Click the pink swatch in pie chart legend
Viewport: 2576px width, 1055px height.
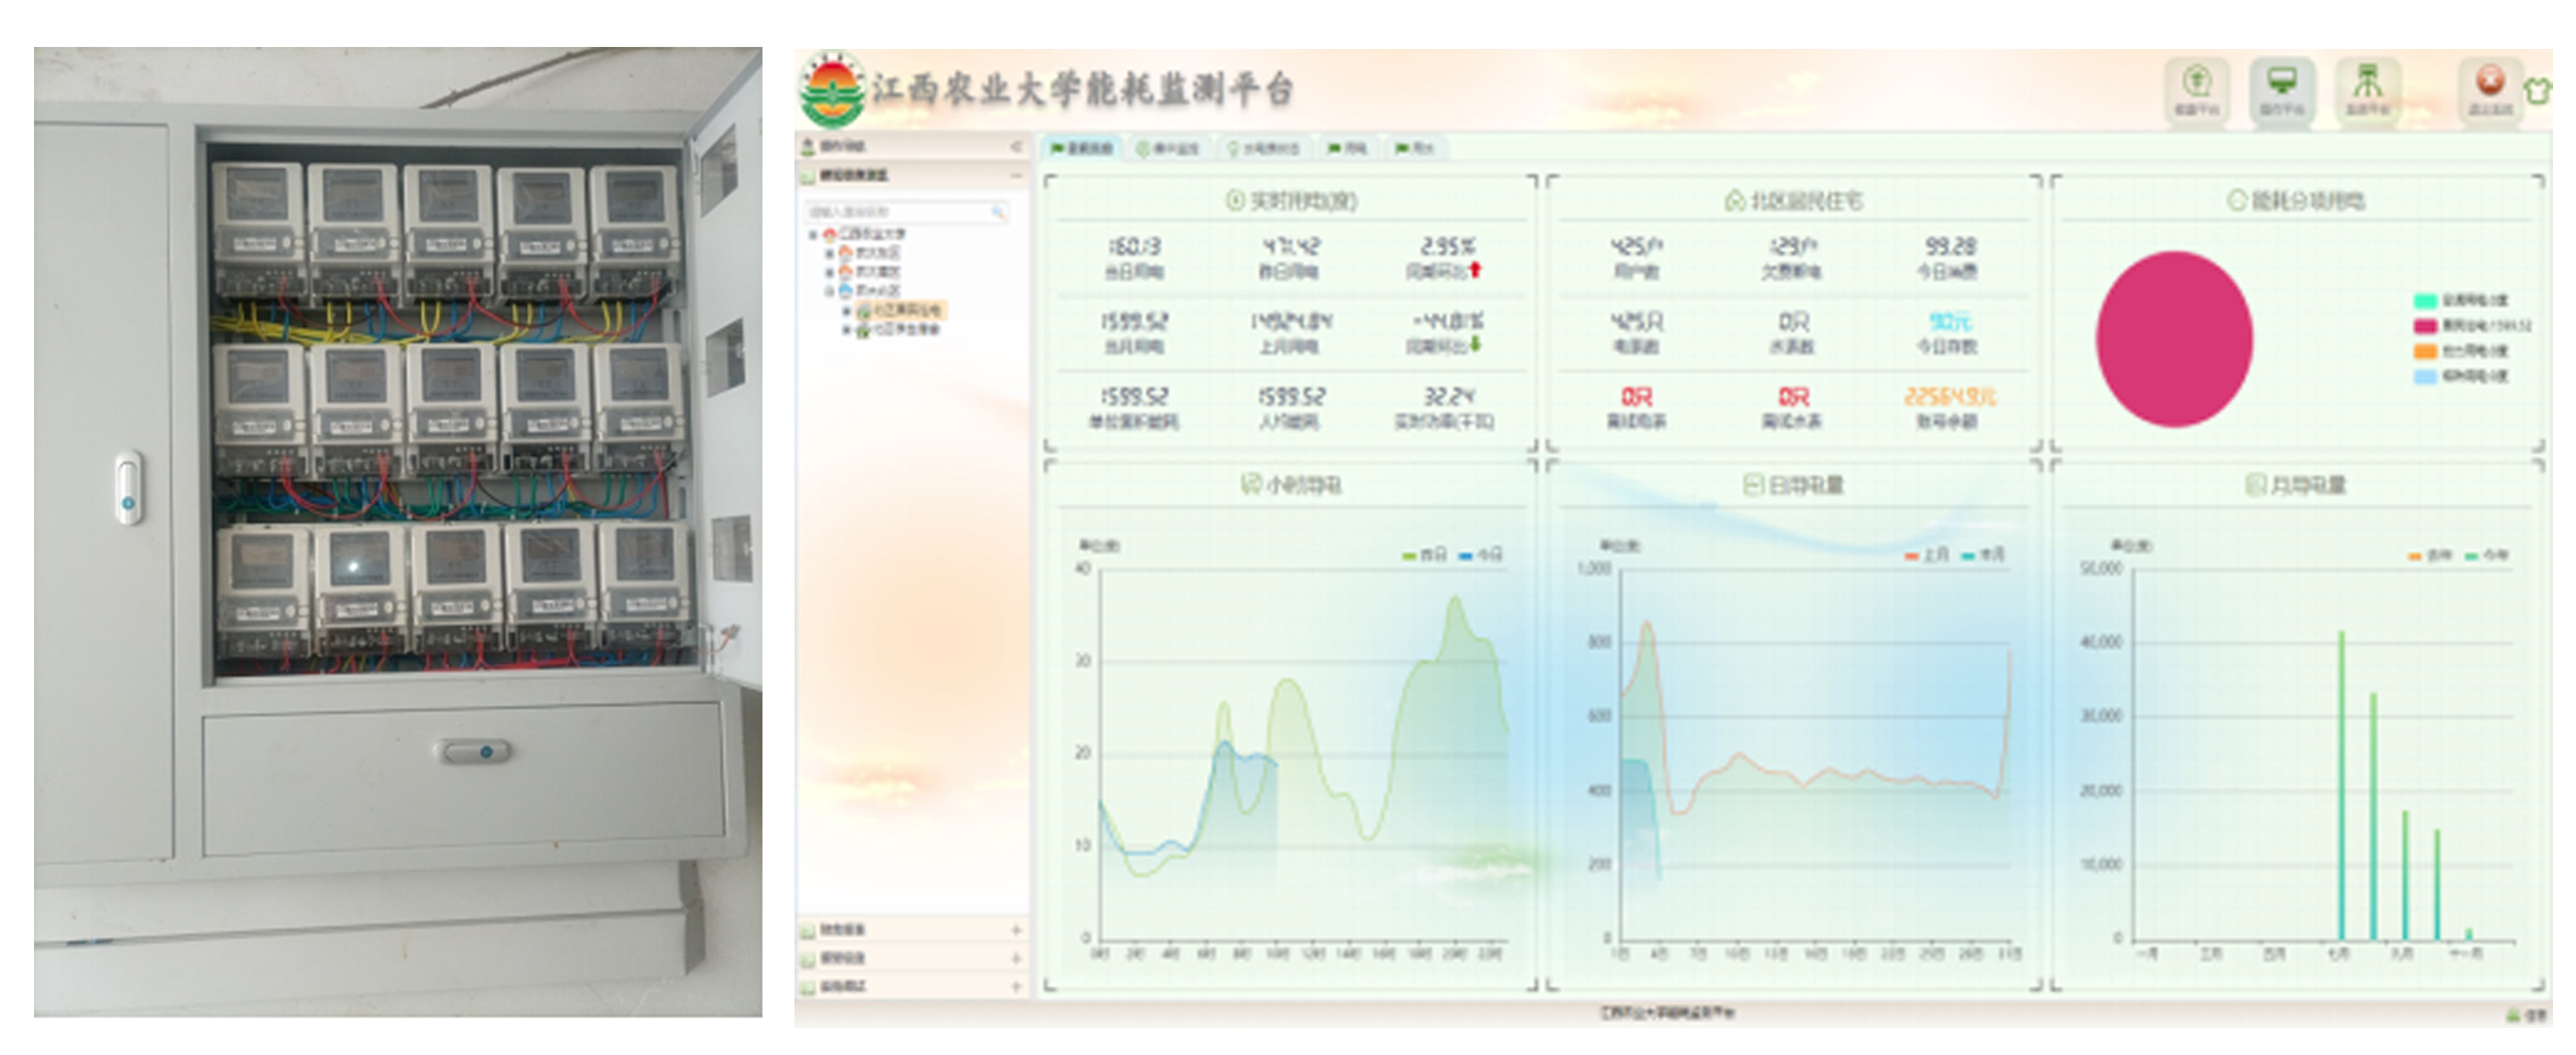[2425, 326]
